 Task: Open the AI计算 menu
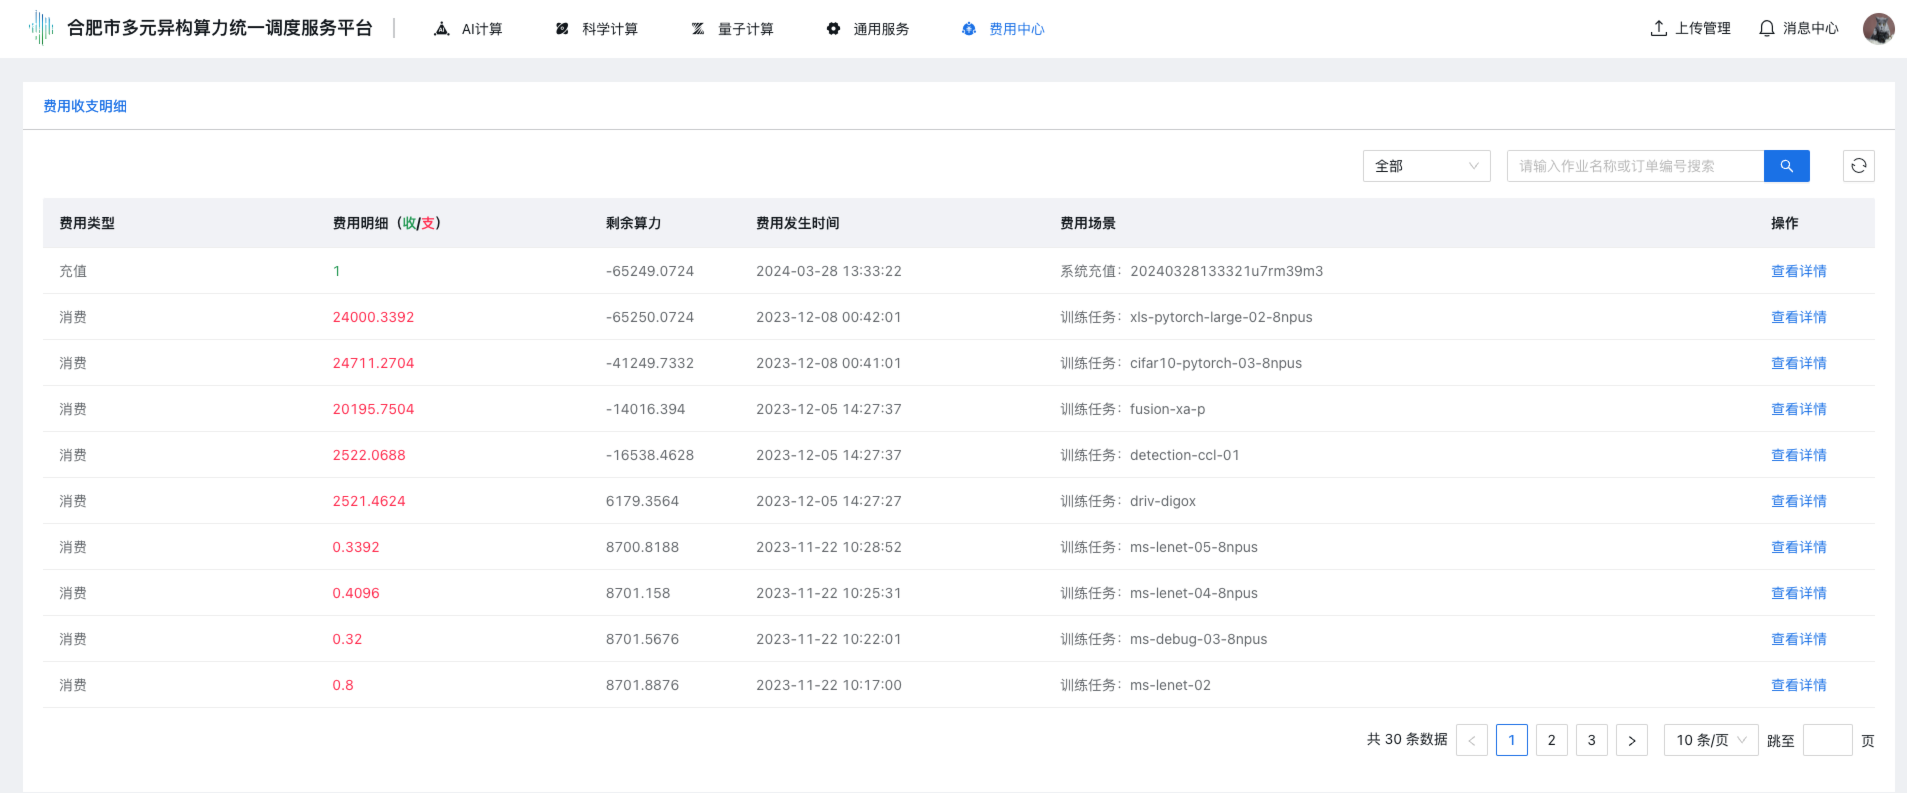(x=468, y=29)
